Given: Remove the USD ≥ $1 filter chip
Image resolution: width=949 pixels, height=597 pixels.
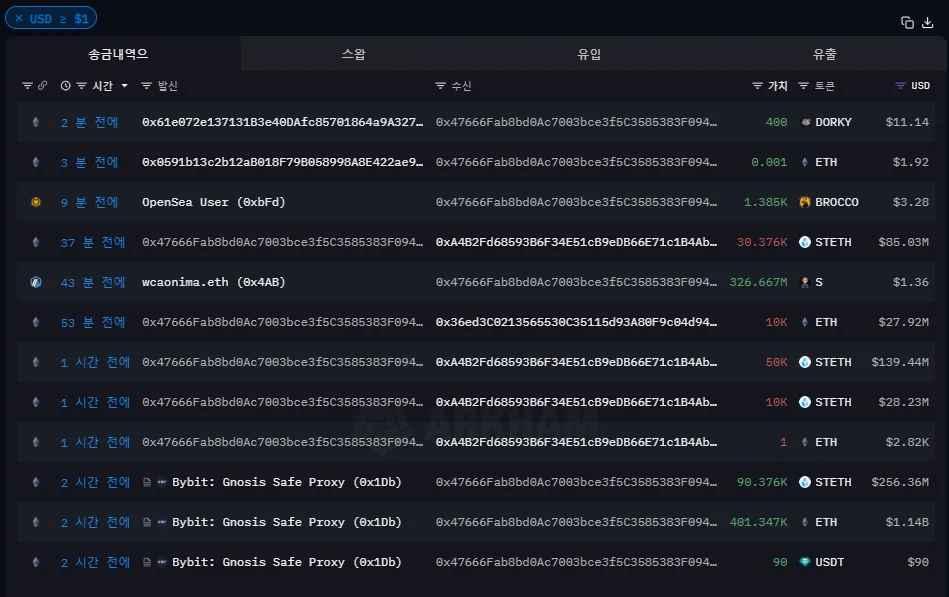Looking at the screenshot, I should [x=19, y=18].
